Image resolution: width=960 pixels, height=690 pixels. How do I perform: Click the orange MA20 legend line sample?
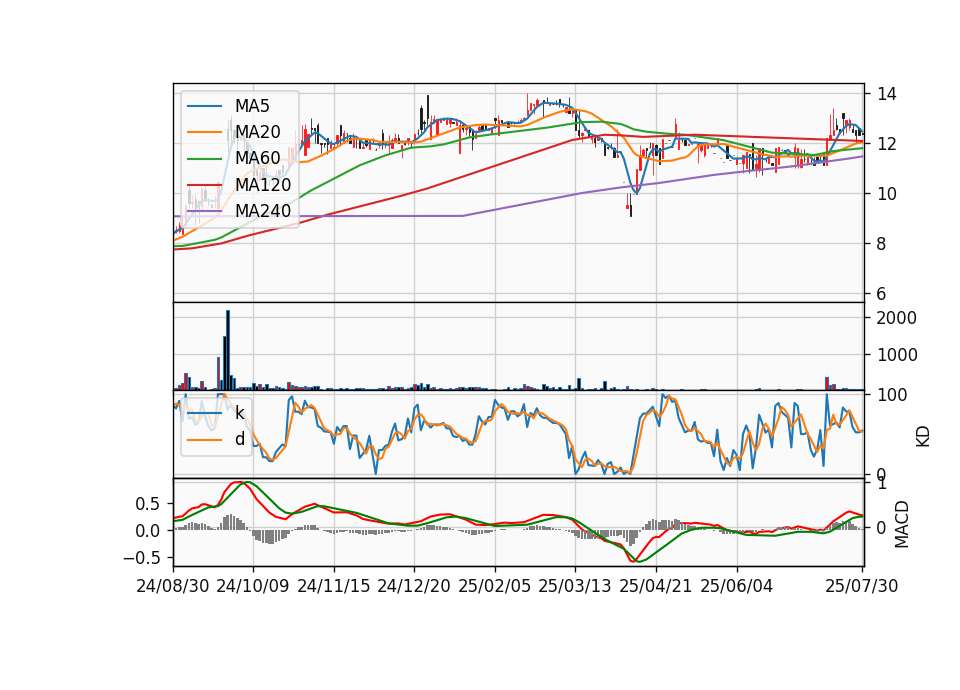click(x=204, y=132)
